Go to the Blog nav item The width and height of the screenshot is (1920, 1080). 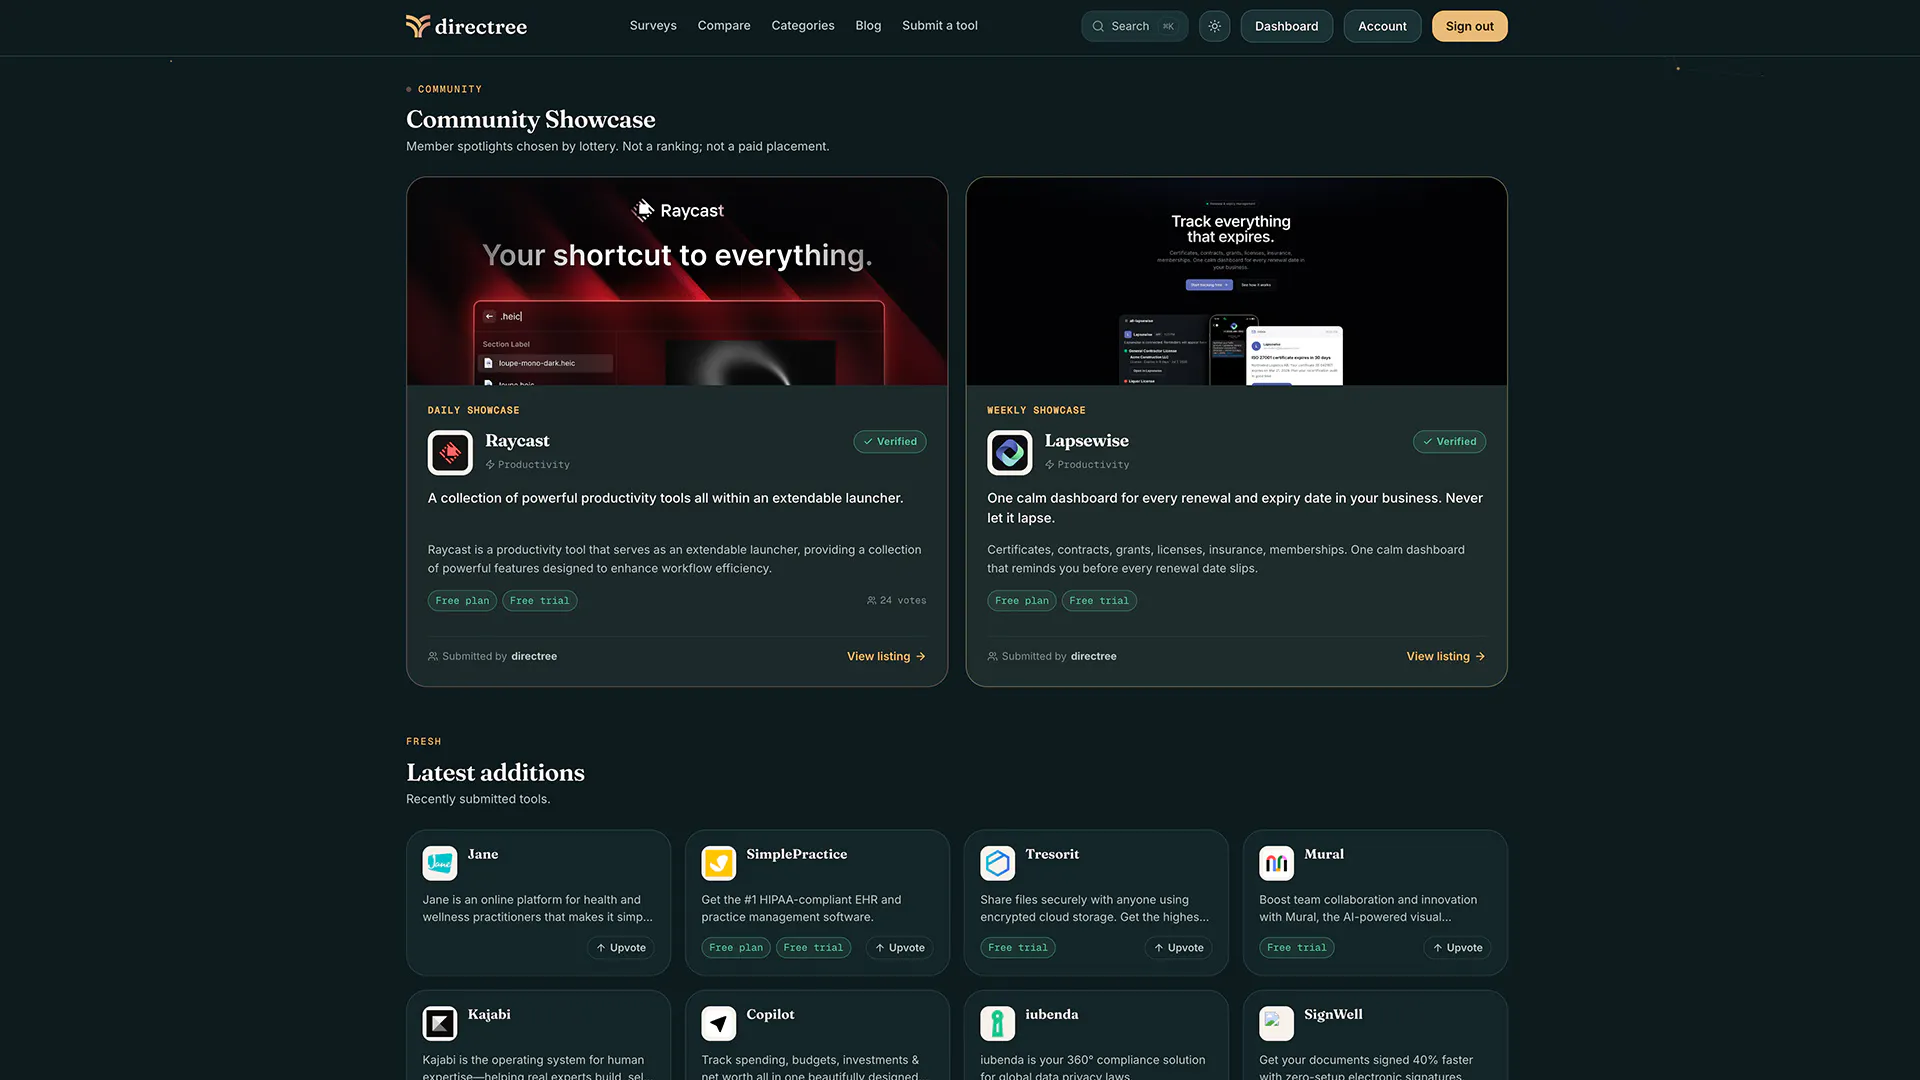click(x=868, y=26)
